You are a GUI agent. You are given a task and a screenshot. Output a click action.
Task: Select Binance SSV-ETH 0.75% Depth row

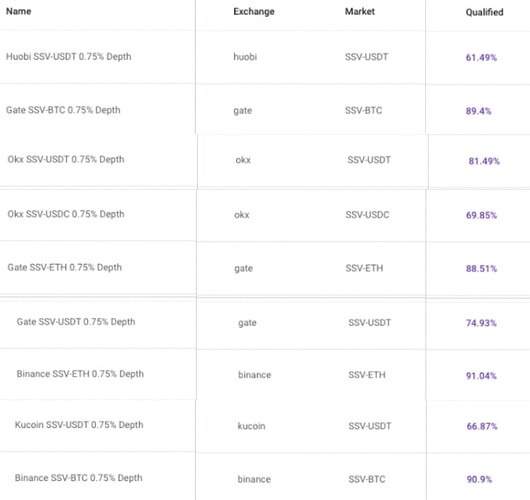pyautogui.click(x=265, y=374)
